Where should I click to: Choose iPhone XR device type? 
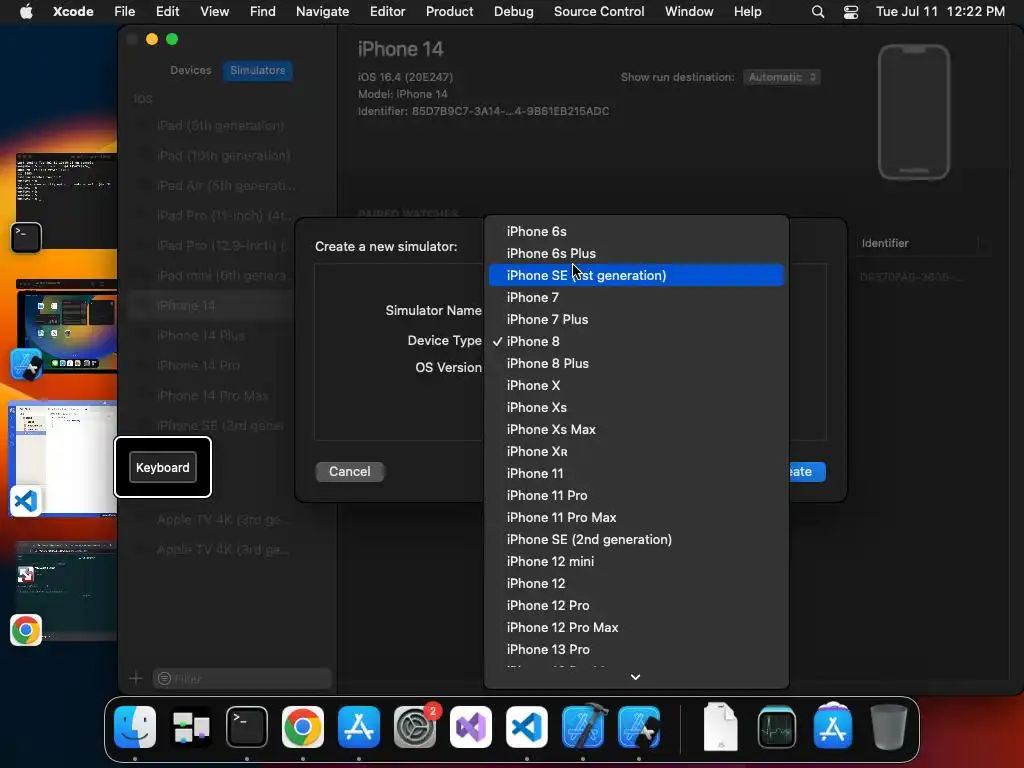point(636,452)
